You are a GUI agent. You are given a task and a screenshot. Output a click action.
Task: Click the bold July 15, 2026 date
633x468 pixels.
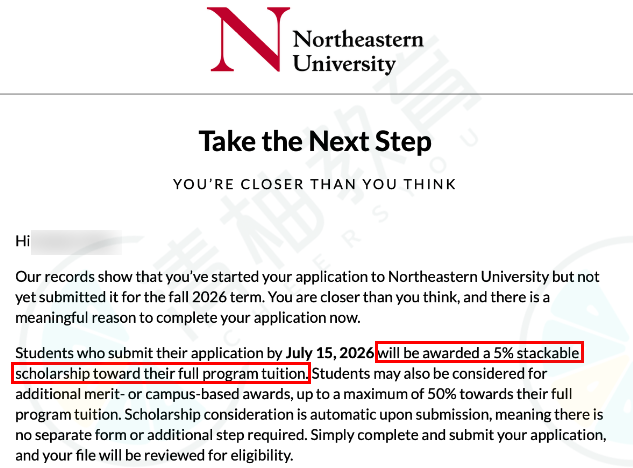[329, 353]
